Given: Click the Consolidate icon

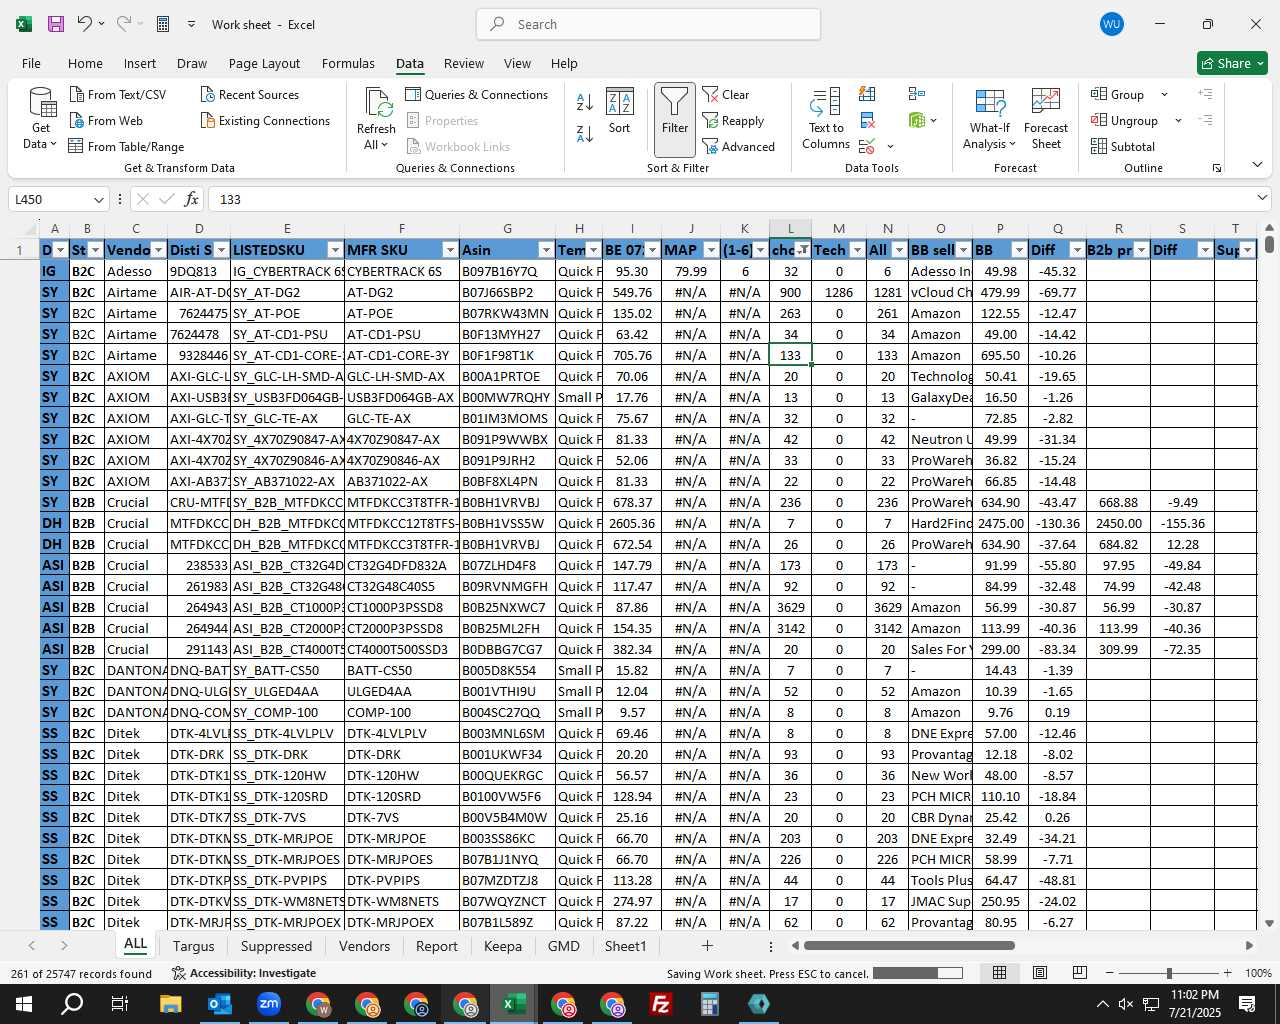Looking at the screenshot, I should (x=917, y=94).
